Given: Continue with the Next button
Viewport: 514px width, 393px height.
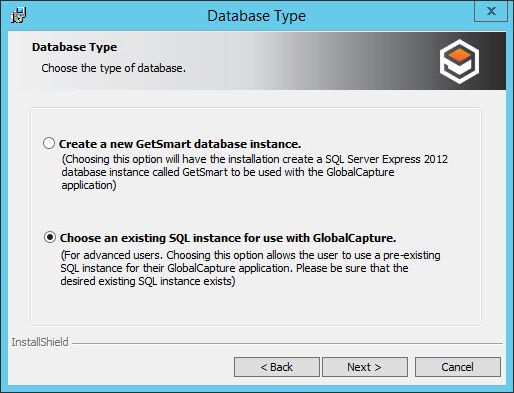Looking at the screenshot, I should pos(365,367).
